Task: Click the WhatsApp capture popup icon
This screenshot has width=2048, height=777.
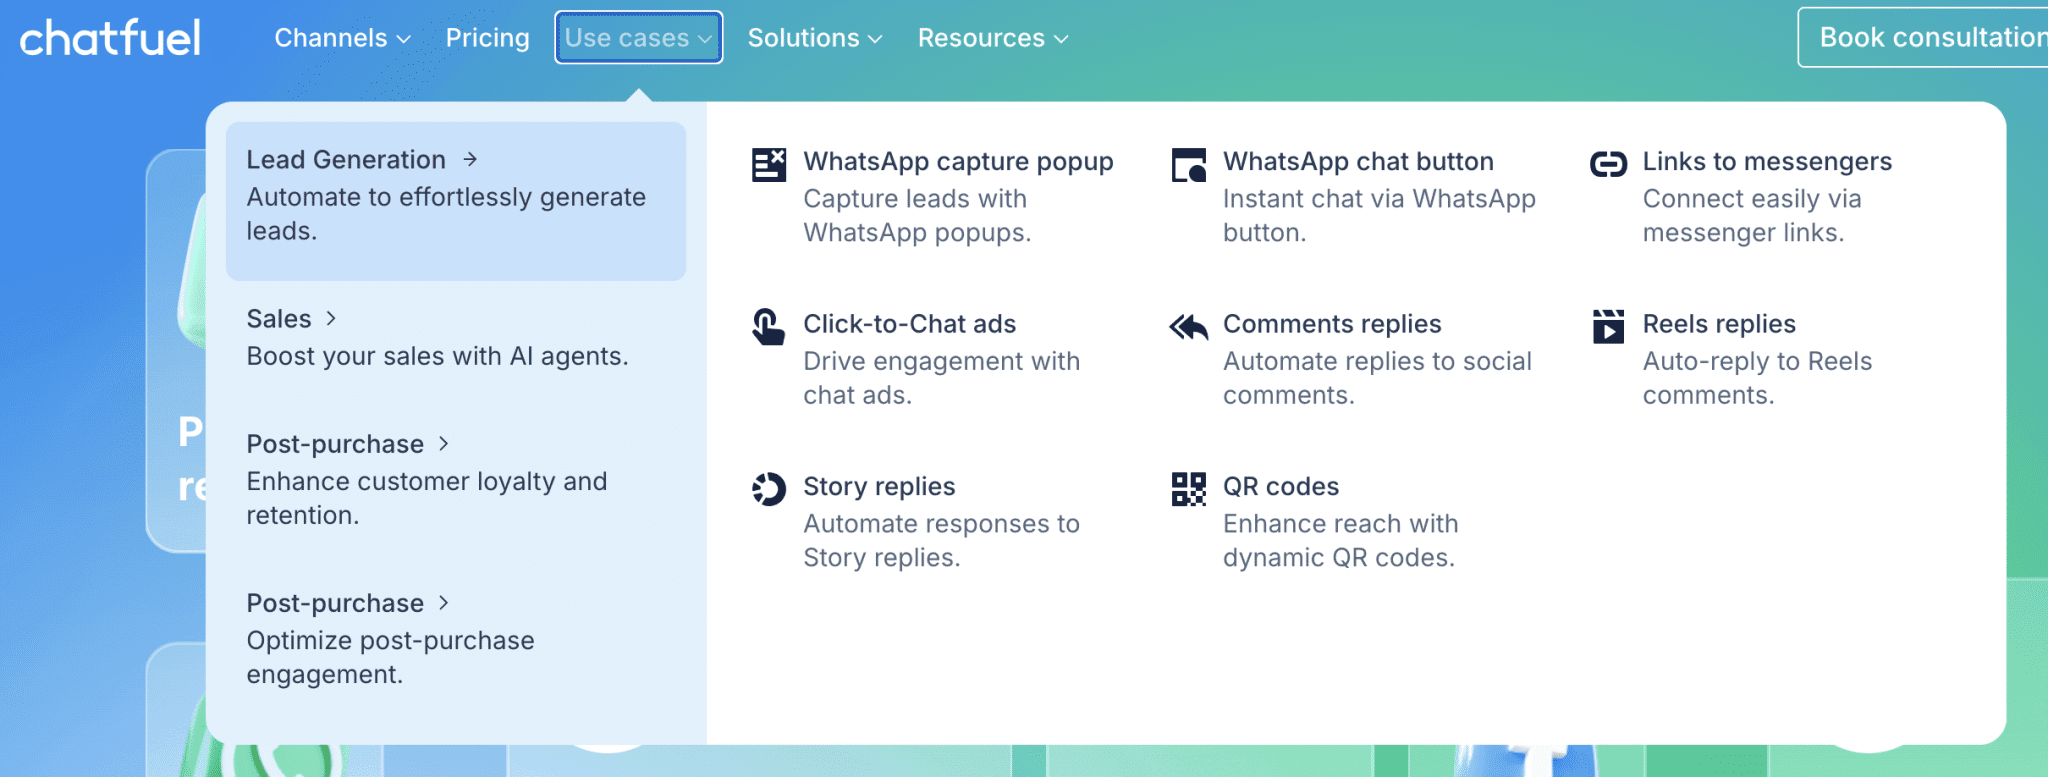Action: click(x=769, y=165)
